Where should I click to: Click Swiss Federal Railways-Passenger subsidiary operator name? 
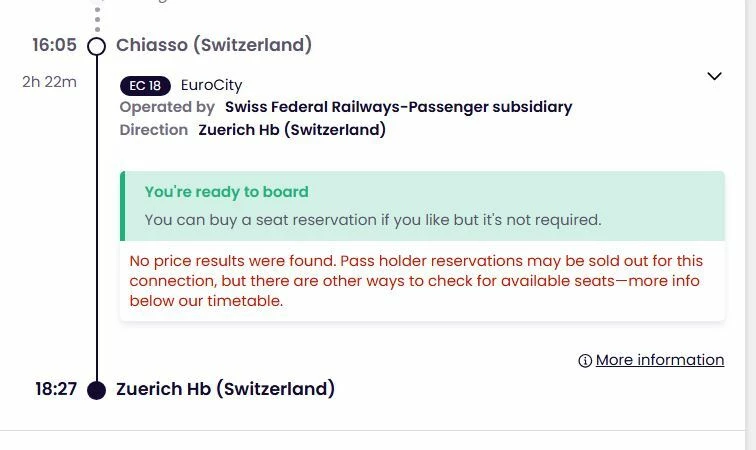coord(398,107)
